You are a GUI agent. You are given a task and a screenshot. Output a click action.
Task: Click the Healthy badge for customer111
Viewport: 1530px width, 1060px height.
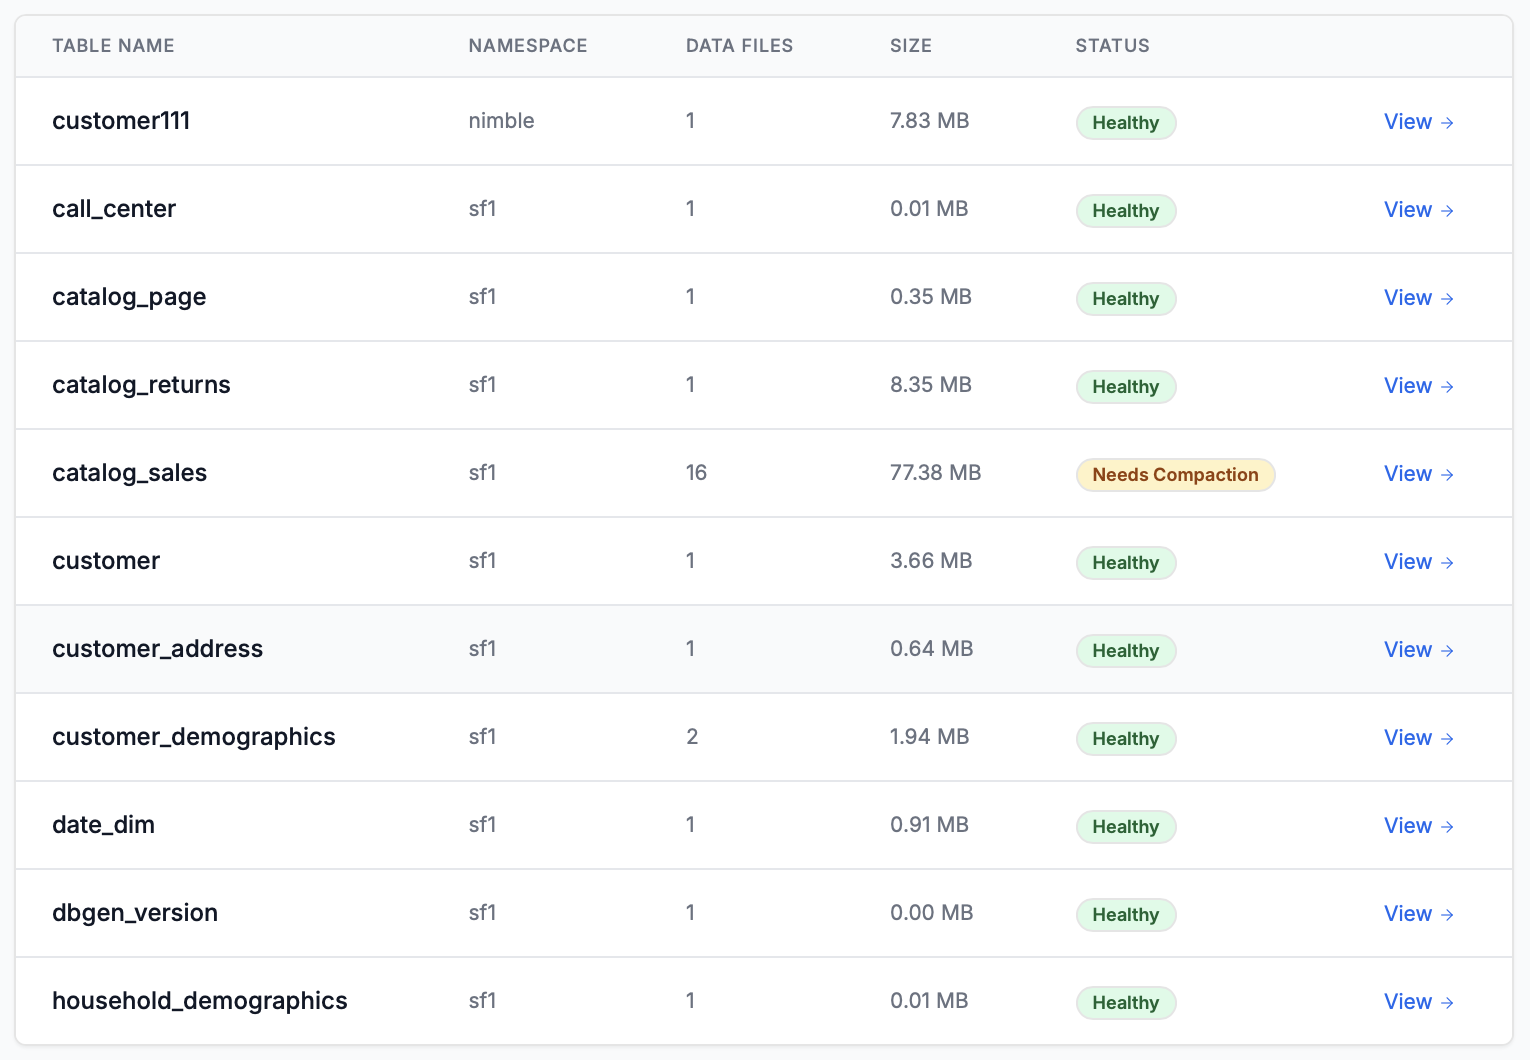click(1125, 123)
